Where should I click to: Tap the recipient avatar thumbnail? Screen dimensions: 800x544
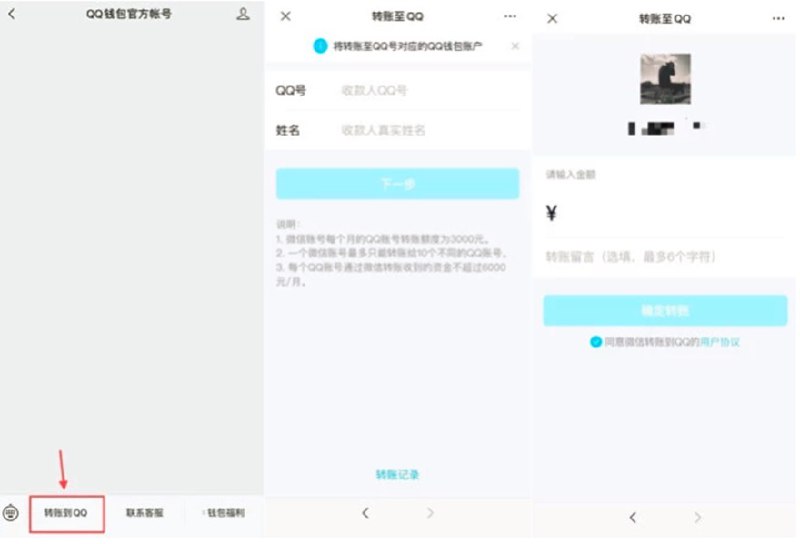pos(665,79)
